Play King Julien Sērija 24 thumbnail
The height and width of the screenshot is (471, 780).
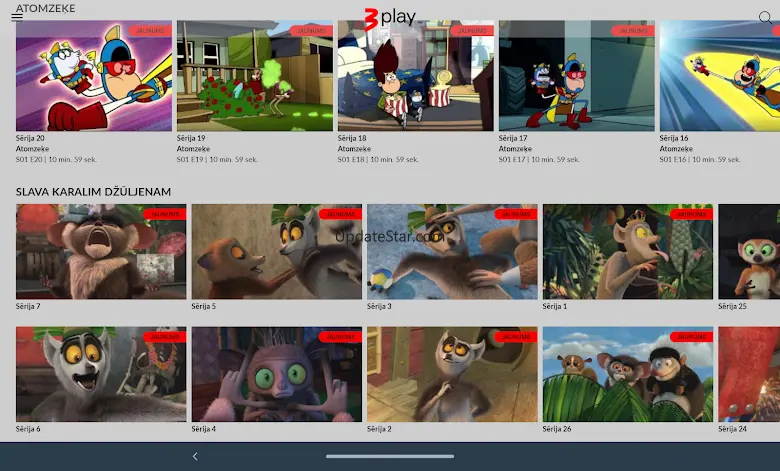coord(749,374)
